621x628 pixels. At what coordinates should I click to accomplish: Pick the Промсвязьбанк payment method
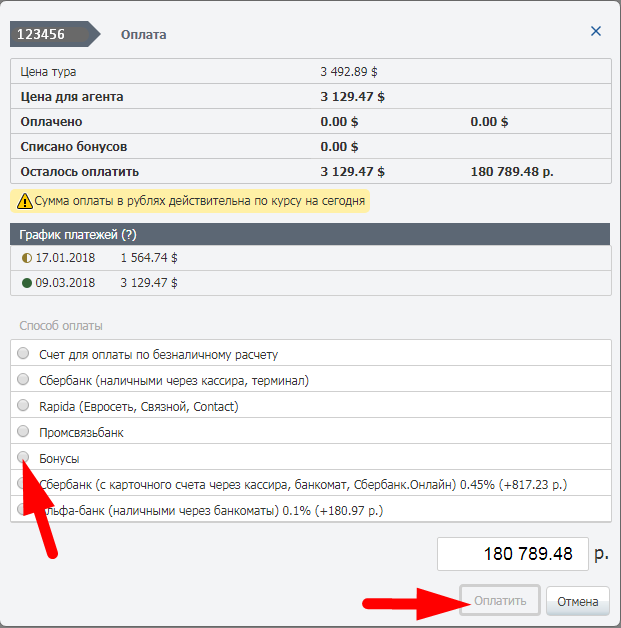point(23,432)
